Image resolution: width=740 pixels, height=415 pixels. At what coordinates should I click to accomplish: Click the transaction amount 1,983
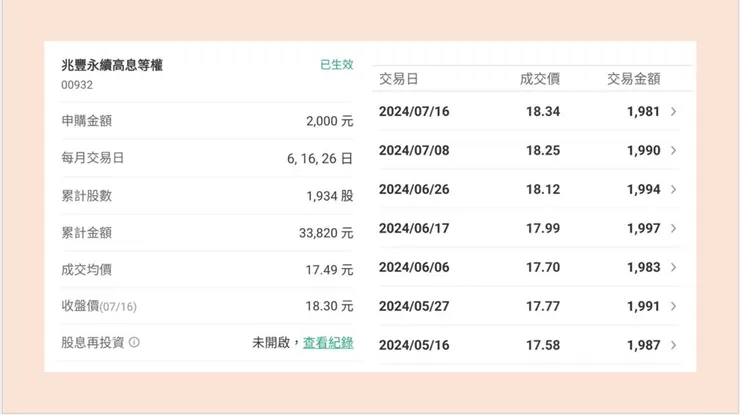coord(643,267)
